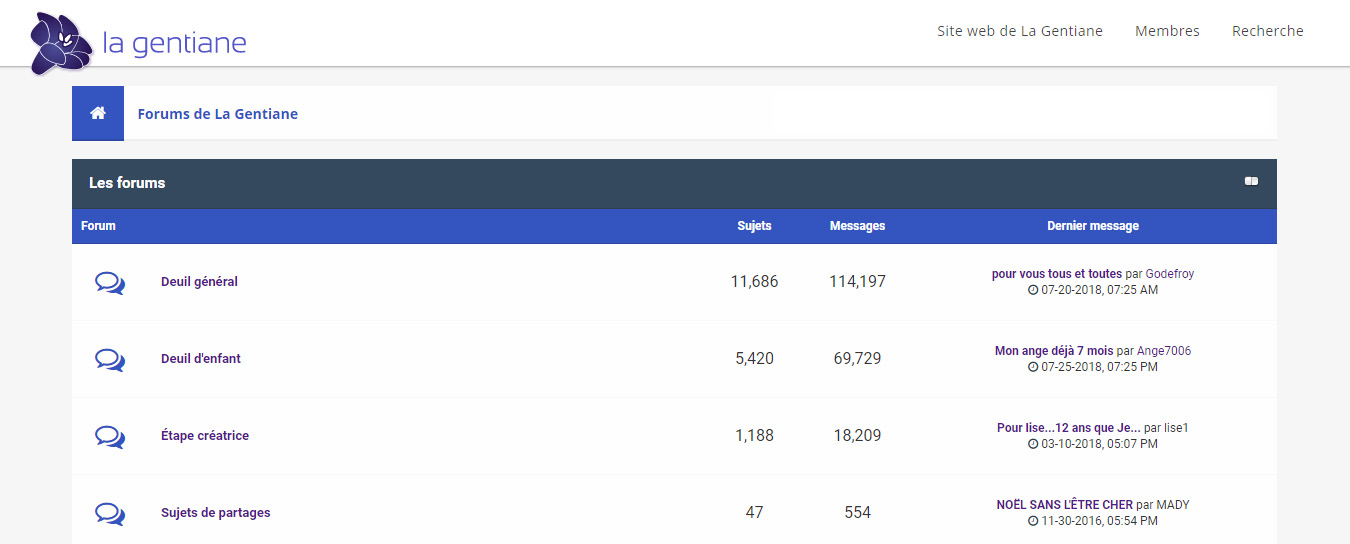This screenshot has height=544, width=1350.
Task: Open last post 'pour vous tous et toutes'
Action: tap(1057, 274)
